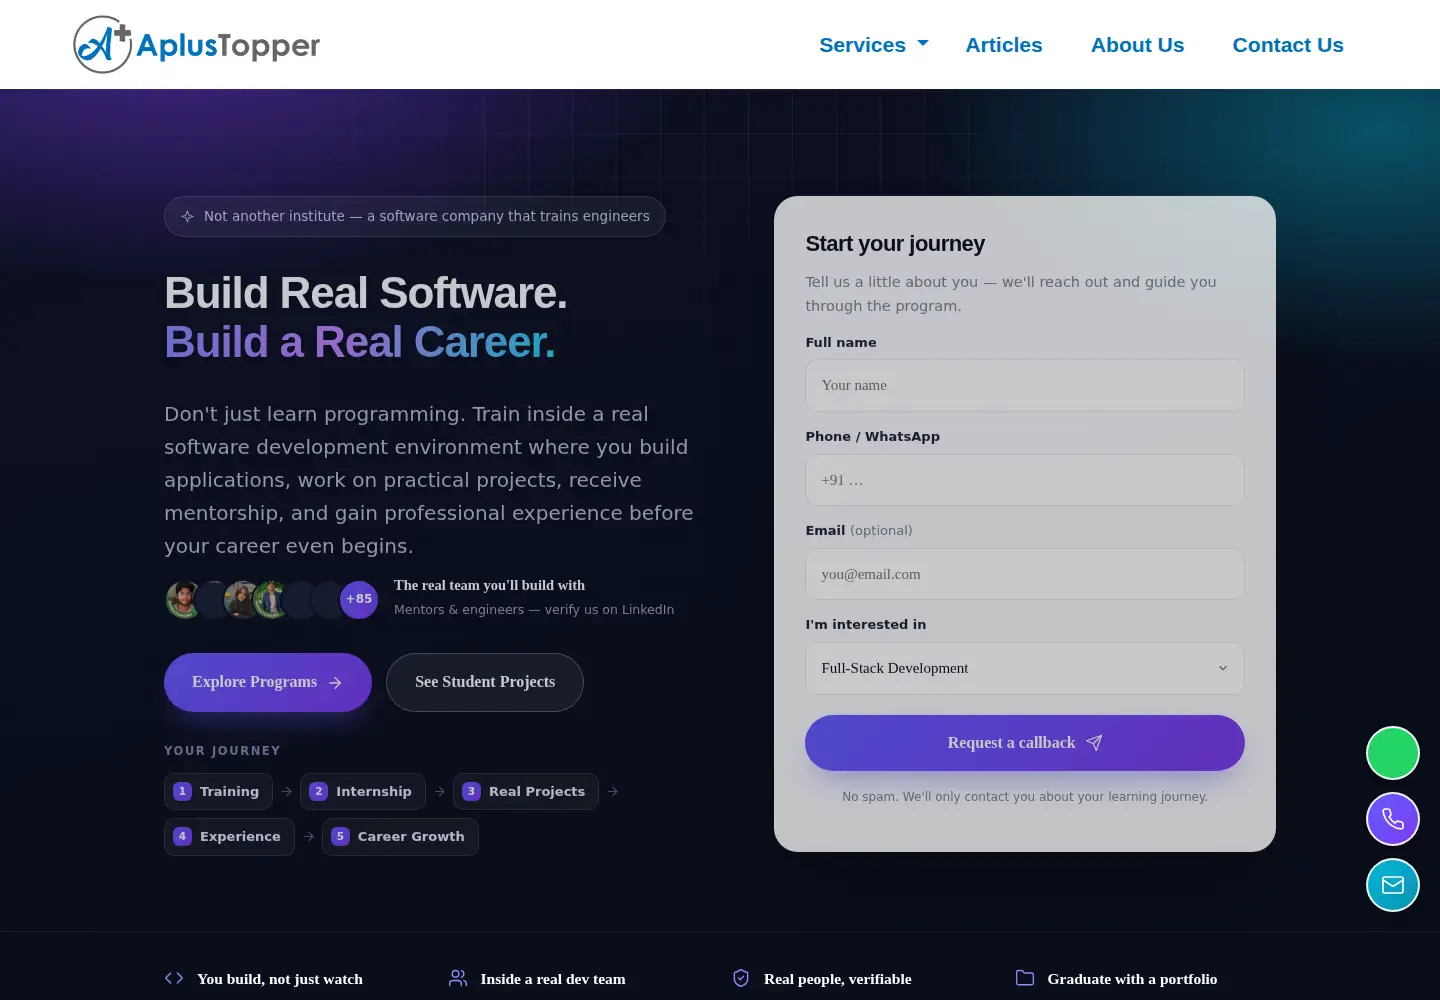The height and width of the screenshot is (1000, 1440).
Task: Select the people icon beside "Inside a real dev team"
Action: [x=458, y=978]
